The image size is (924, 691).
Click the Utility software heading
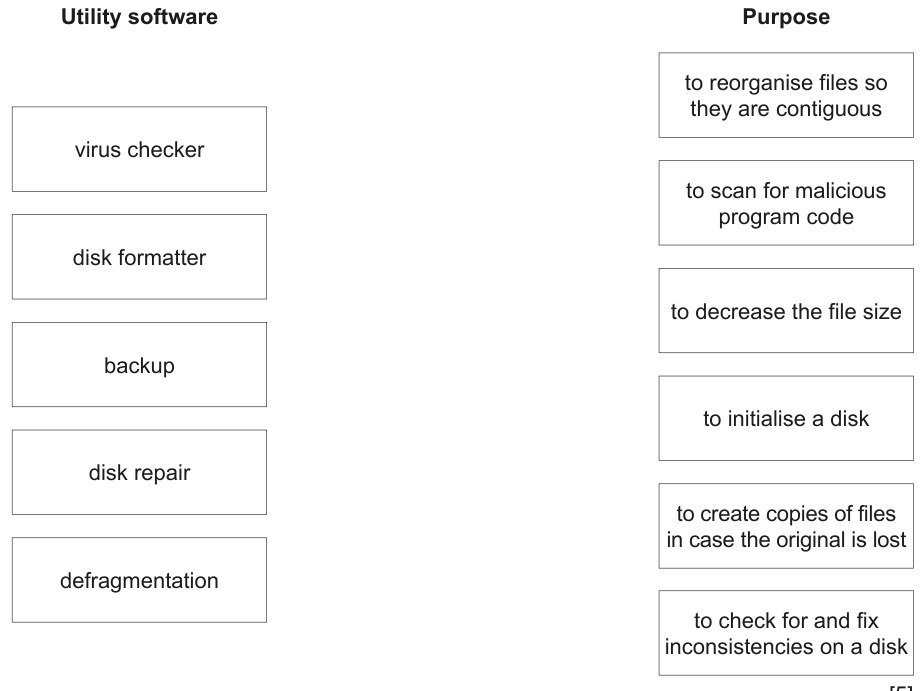[140, 17]
